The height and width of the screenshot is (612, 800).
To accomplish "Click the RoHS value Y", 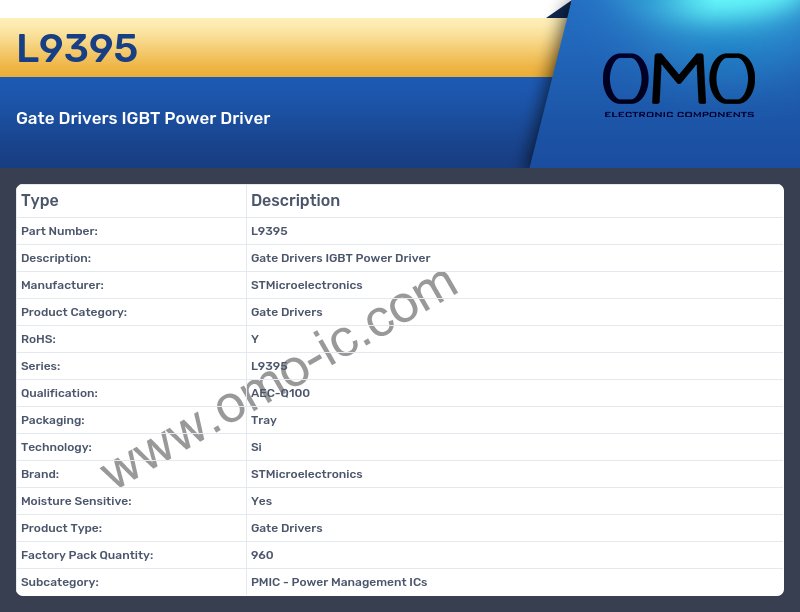I will tap(255, 339).
